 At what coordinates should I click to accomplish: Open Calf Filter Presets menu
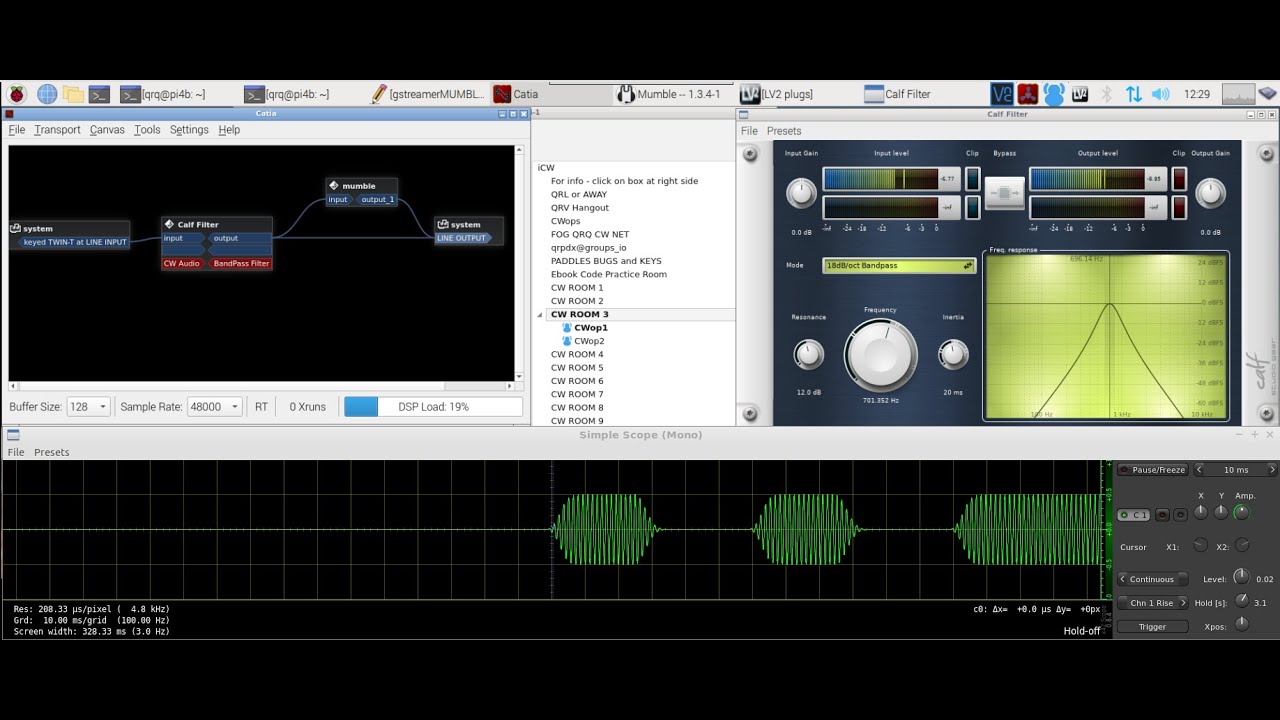tap(784, 131)
